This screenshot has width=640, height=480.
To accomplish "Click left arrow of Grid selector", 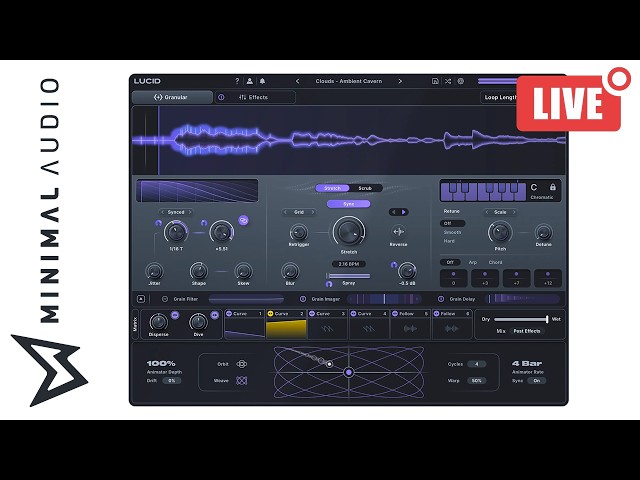I will [x=285, y=212].
